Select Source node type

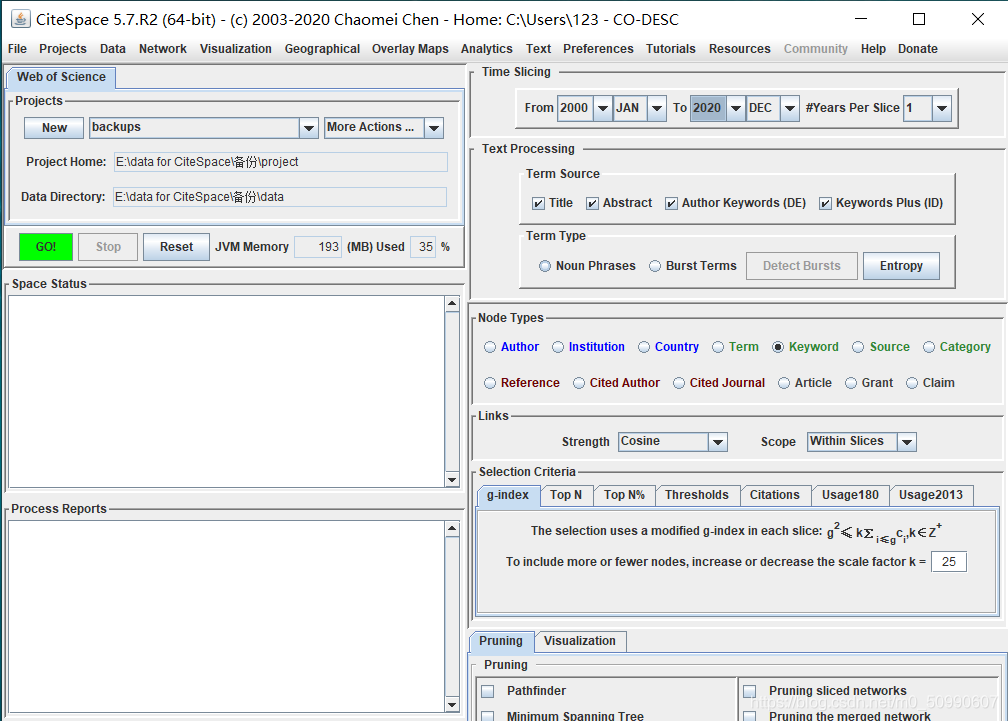858,347
